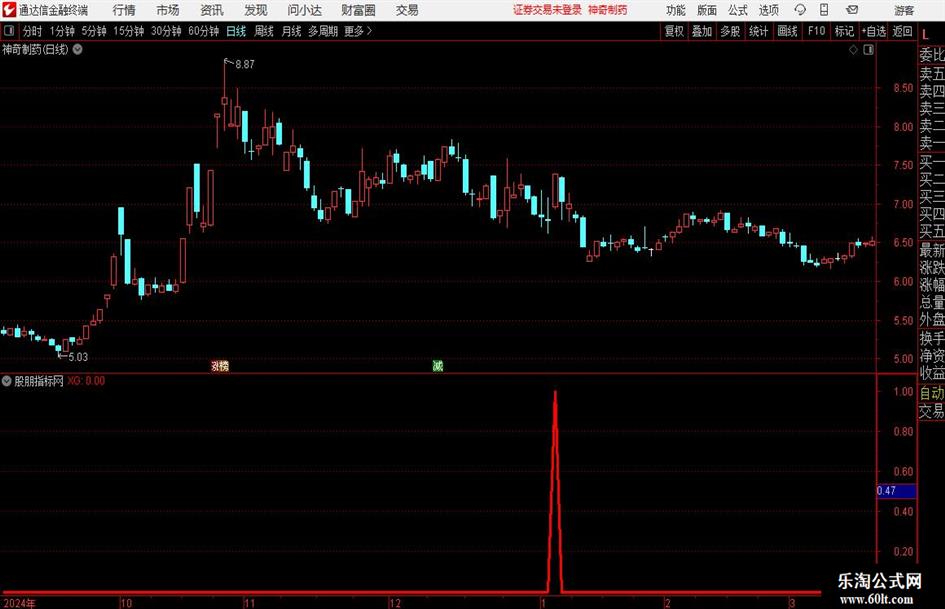The image size is (945, 609).
Task: Select the 日线 period tab
Action: [236, 31]
